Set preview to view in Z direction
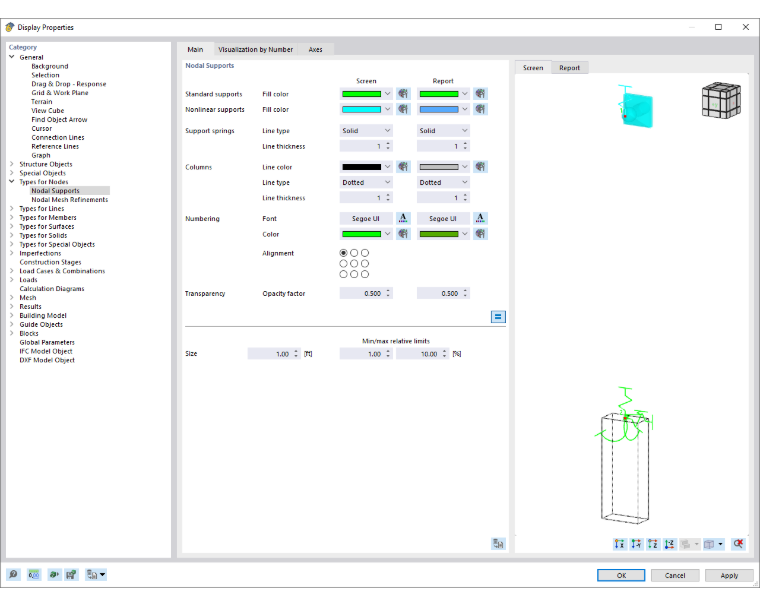760x606 pixels. coord(653,544)
